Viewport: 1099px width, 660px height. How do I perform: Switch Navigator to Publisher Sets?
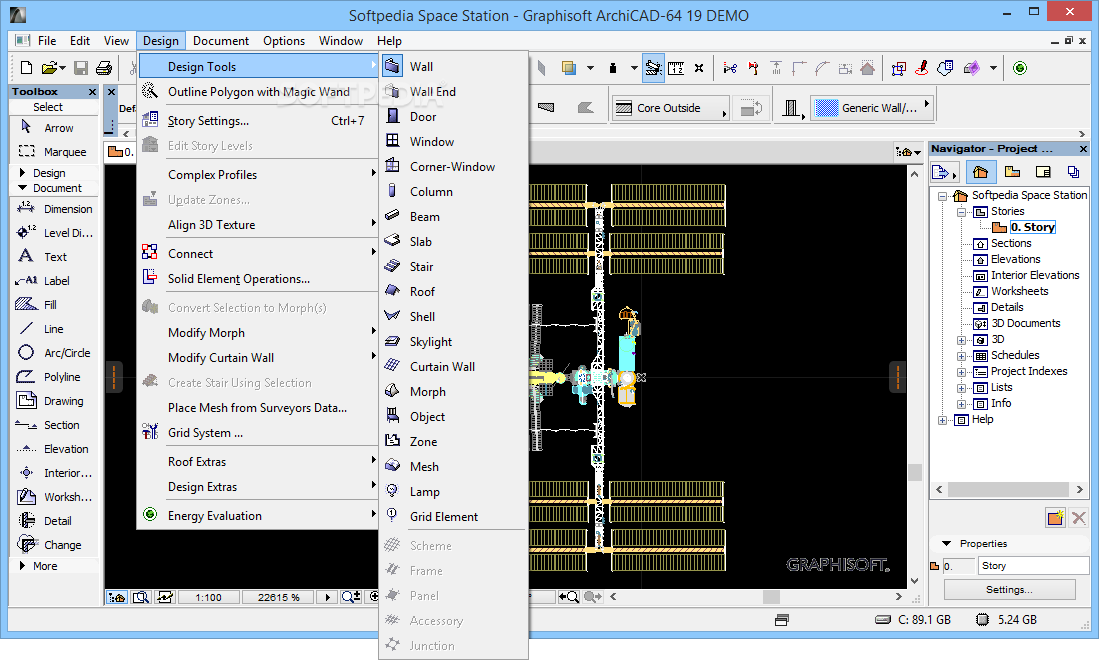click(x=1073, y=172)
